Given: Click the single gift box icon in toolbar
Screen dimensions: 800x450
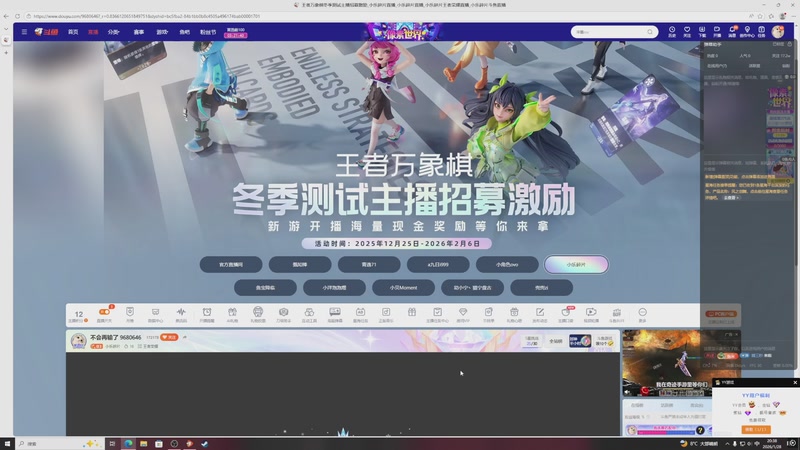Looking at the screenshot, I should tap(412, 312).
